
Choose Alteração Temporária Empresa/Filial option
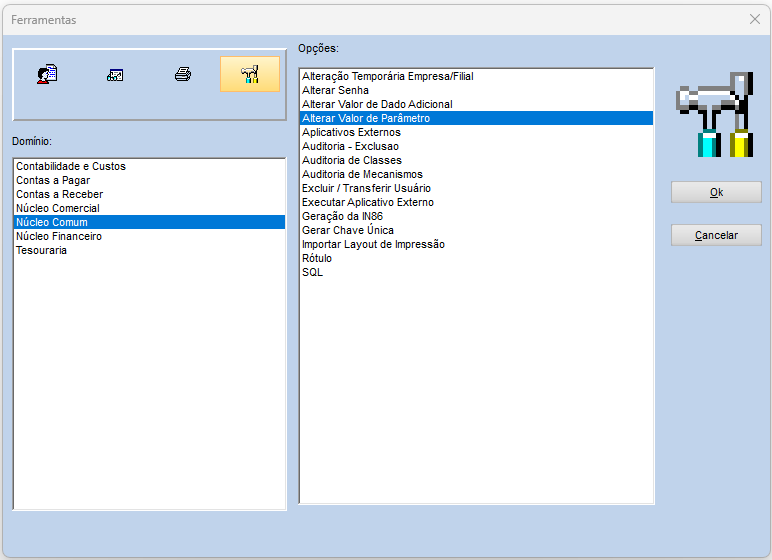[388, 76]
